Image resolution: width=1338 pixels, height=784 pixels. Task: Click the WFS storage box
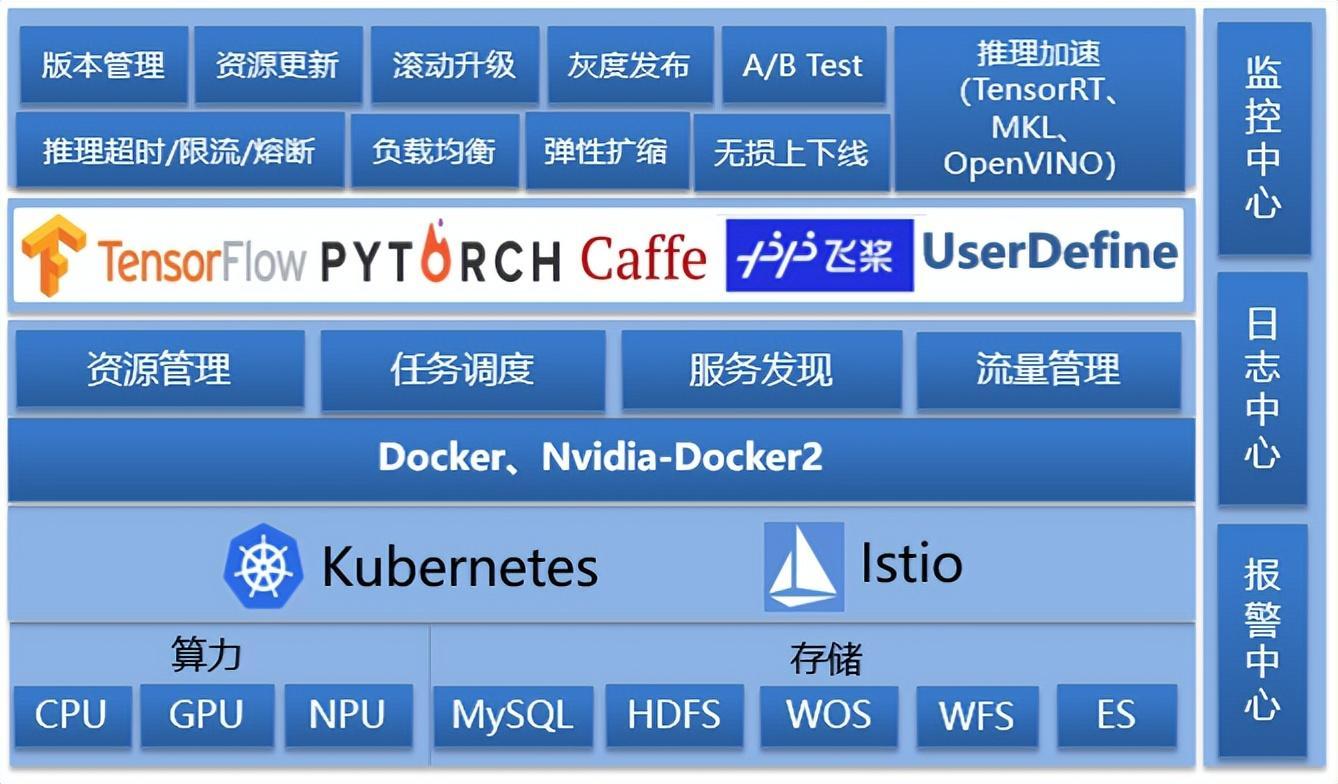tap(977, 715)
